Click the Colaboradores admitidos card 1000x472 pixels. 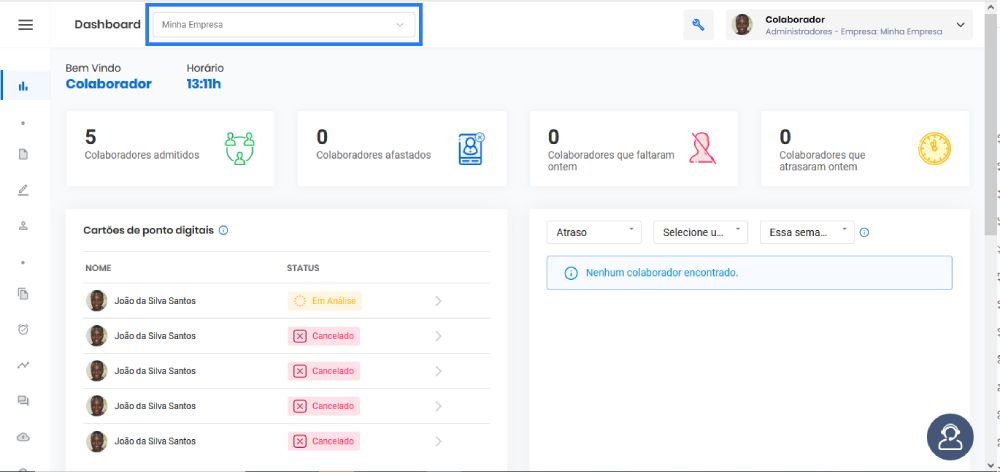pos(170,149)
